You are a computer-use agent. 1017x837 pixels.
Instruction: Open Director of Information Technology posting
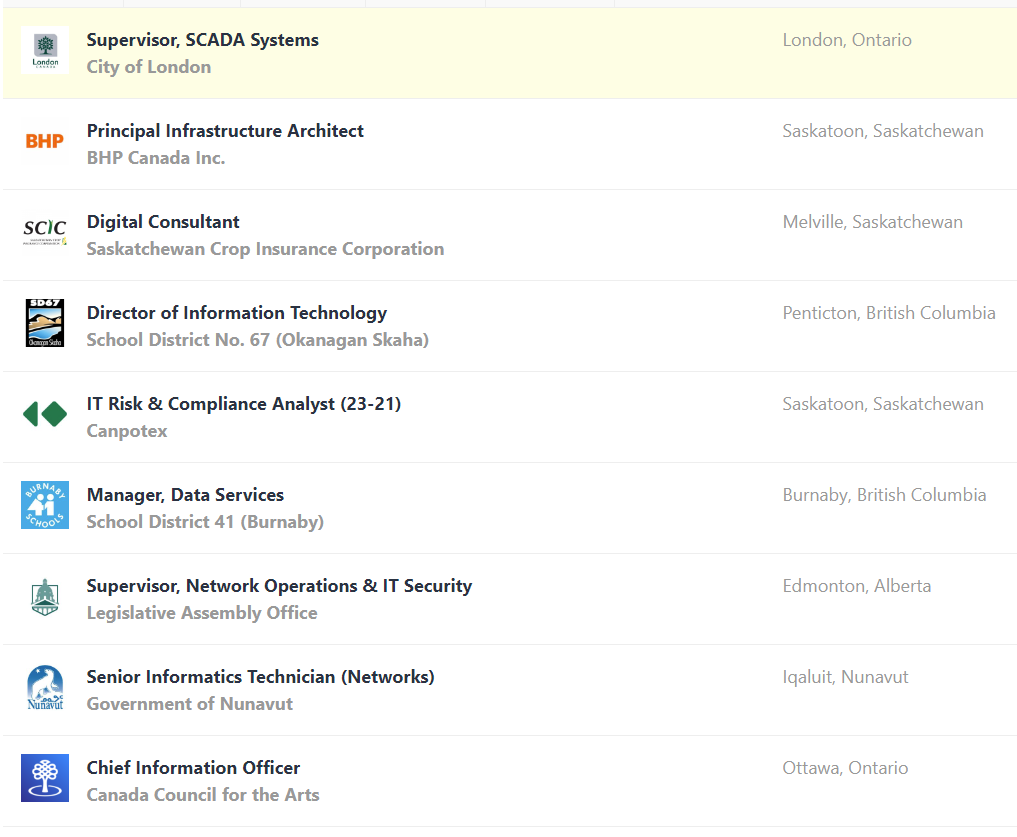pos(237,313)
